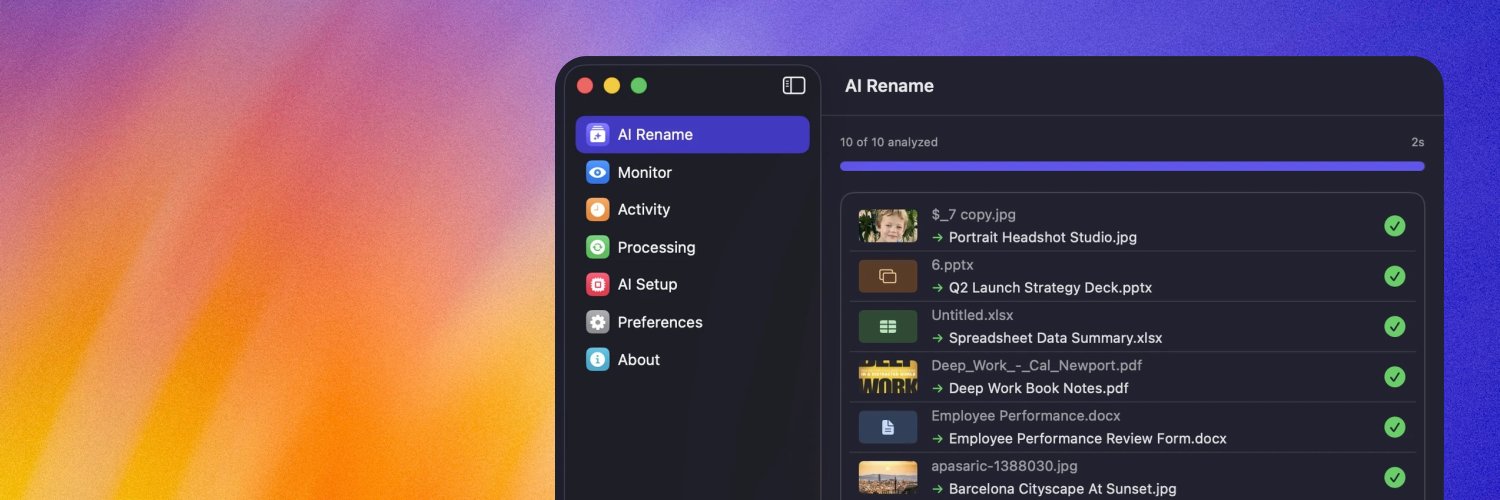1500x500 pixels.
Task: Click the new name "Portrait Headshot Studio.jpg"
Action: [x=1043, y=238]
